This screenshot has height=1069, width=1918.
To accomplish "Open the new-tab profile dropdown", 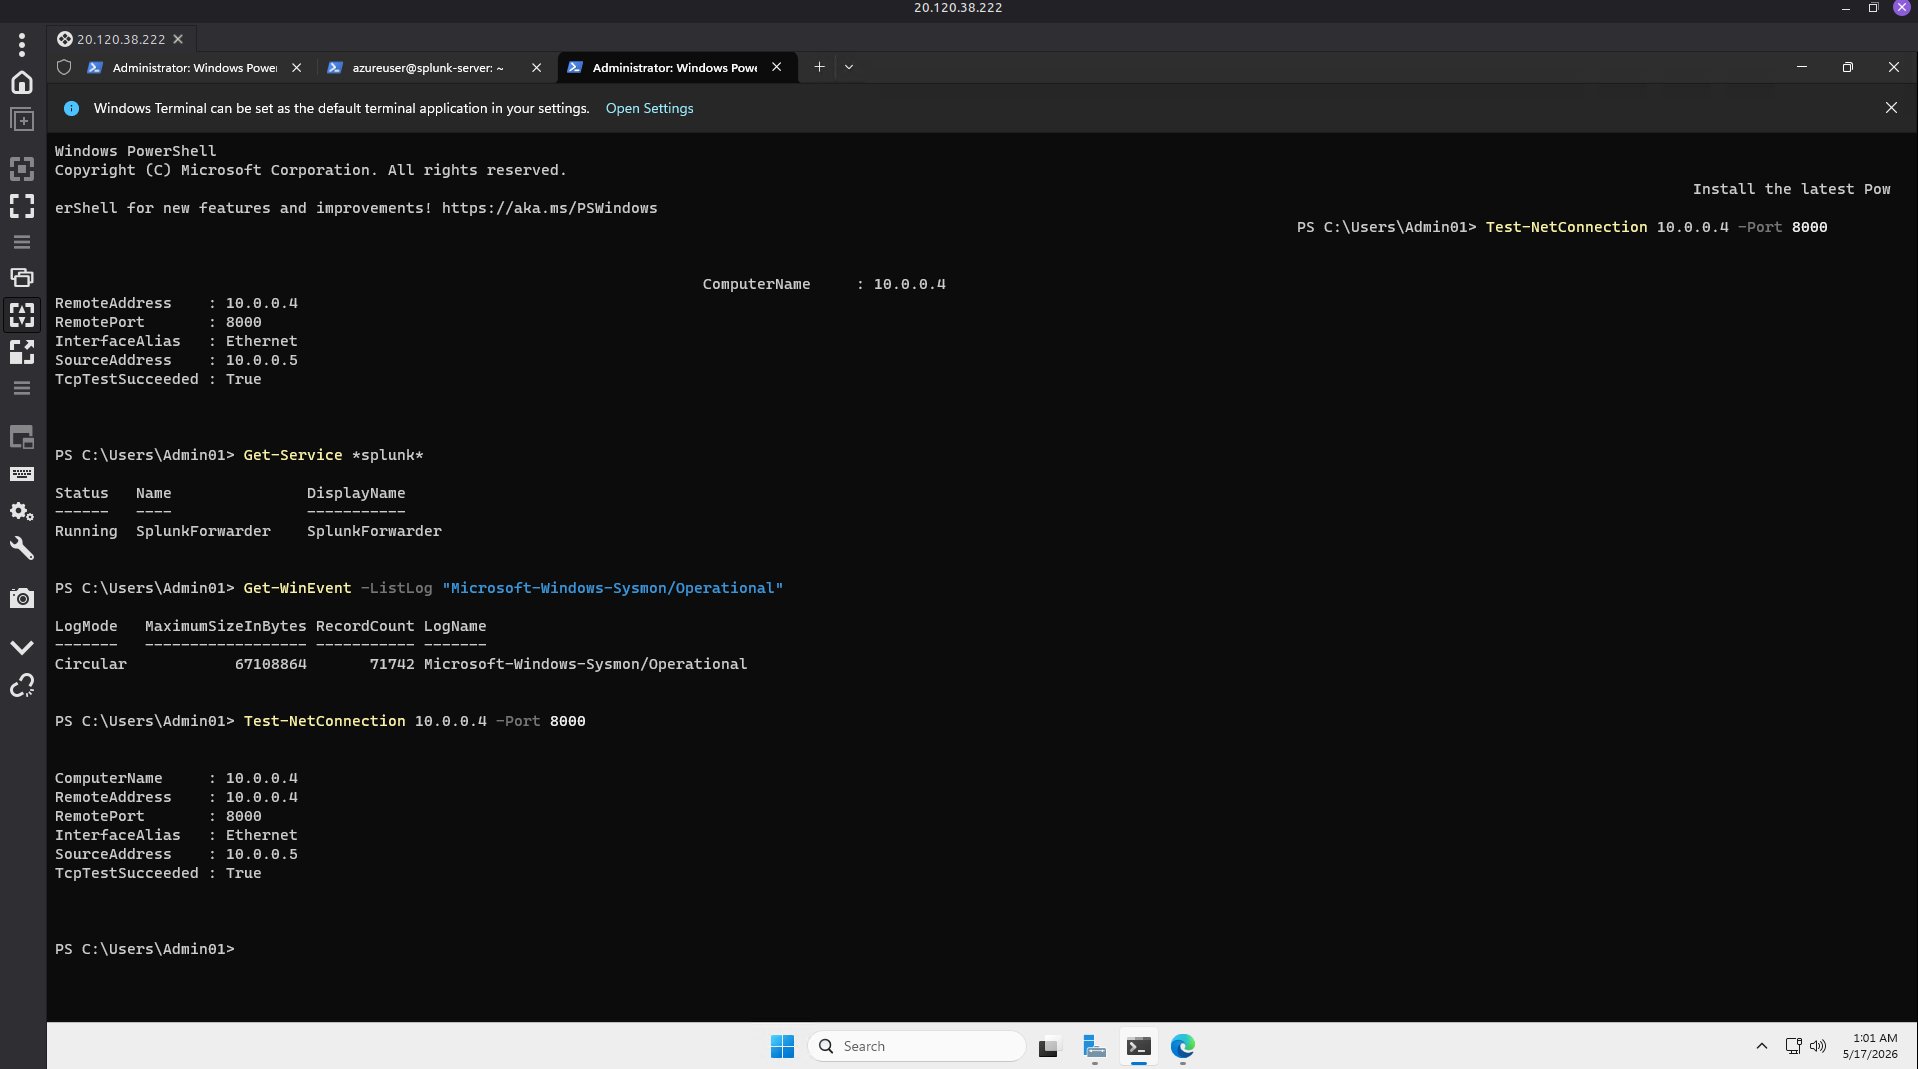I will point(849,67).
